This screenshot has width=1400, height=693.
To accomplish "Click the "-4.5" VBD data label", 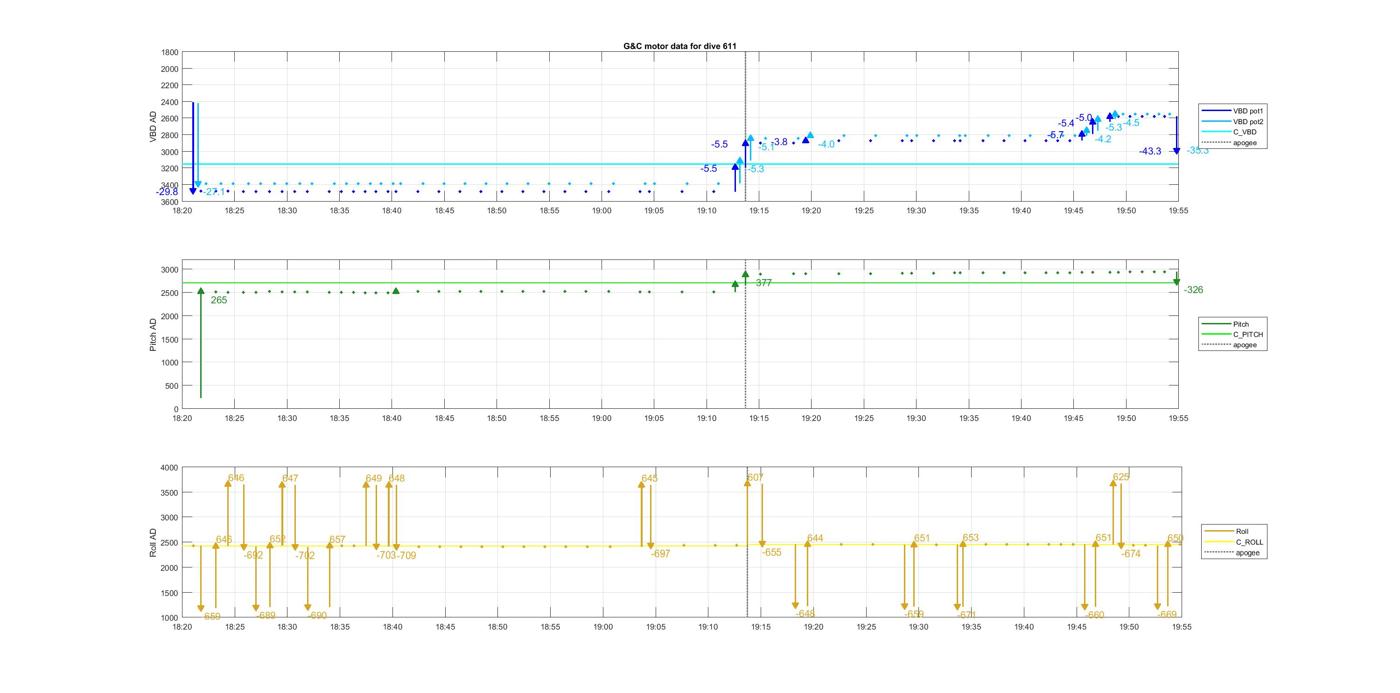I will (1131, 123).
